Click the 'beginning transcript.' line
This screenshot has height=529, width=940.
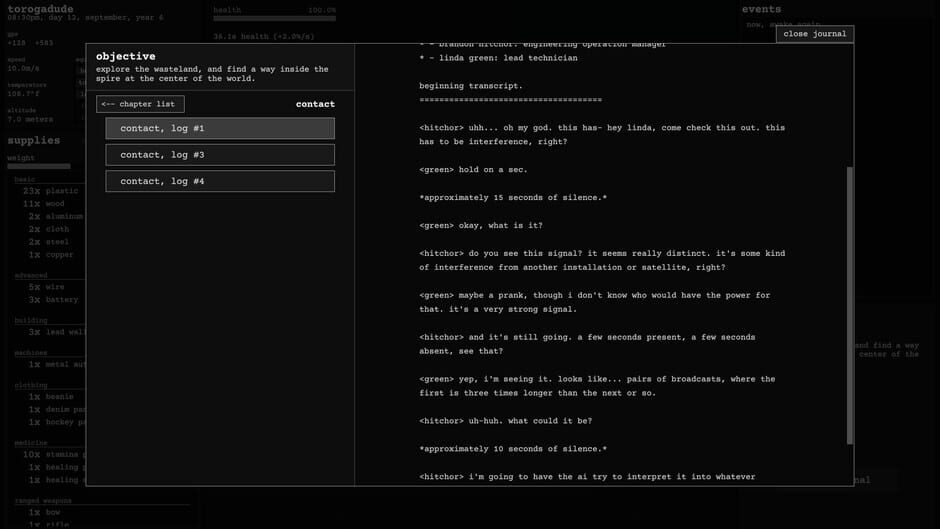click(471, 86)
